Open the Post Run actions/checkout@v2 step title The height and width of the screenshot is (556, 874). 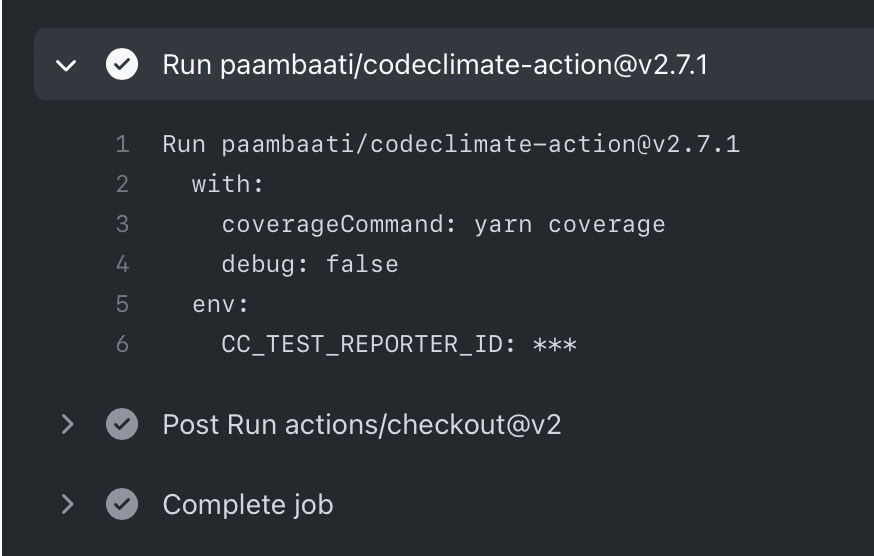coord(362,425)
